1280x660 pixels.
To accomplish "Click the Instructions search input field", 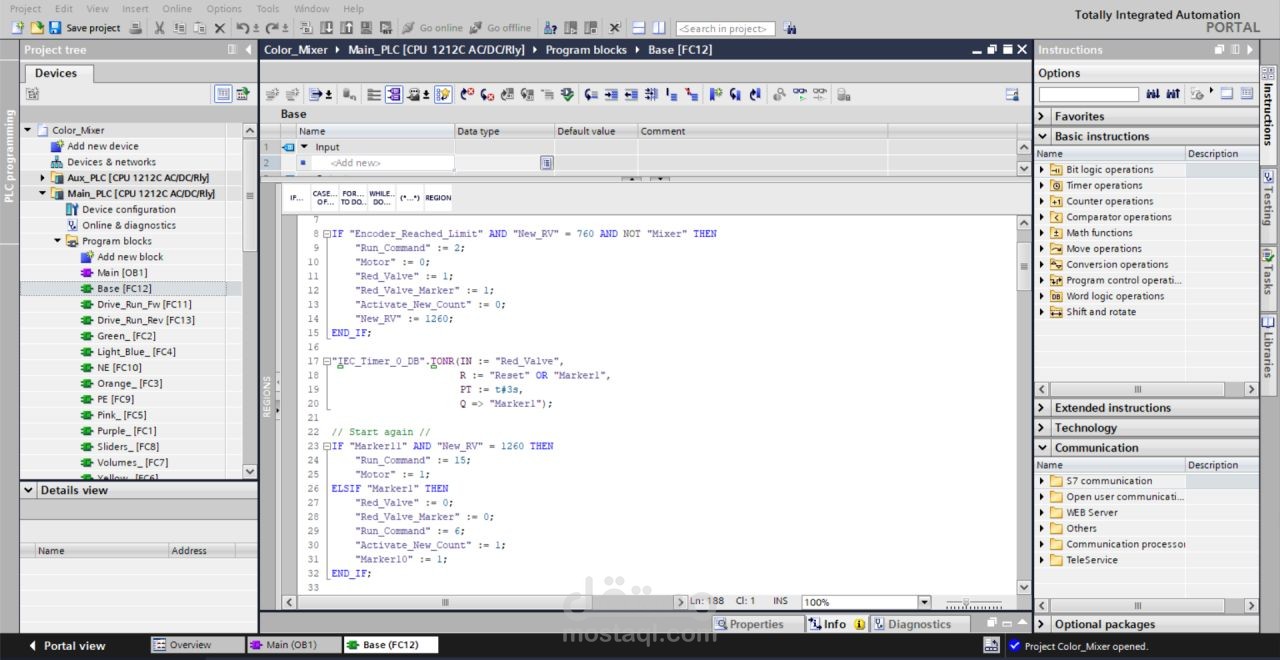I will tap(1088, 94).
